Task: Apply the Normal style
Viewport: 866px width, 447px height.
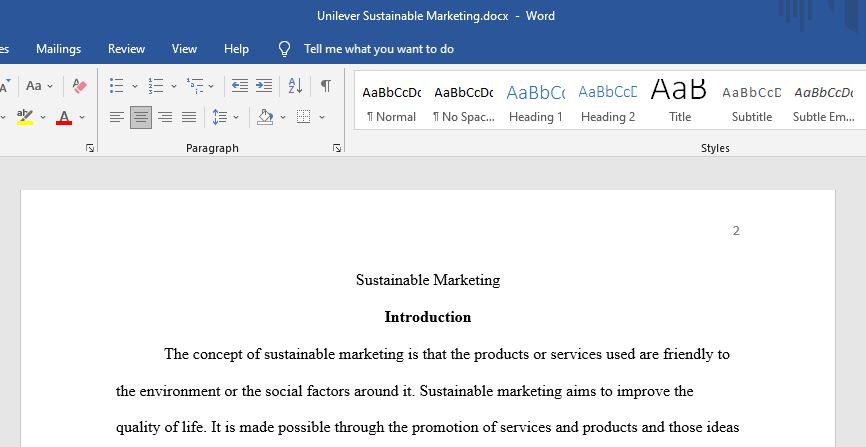Action: pyautogui.click(x=392, y=101)
